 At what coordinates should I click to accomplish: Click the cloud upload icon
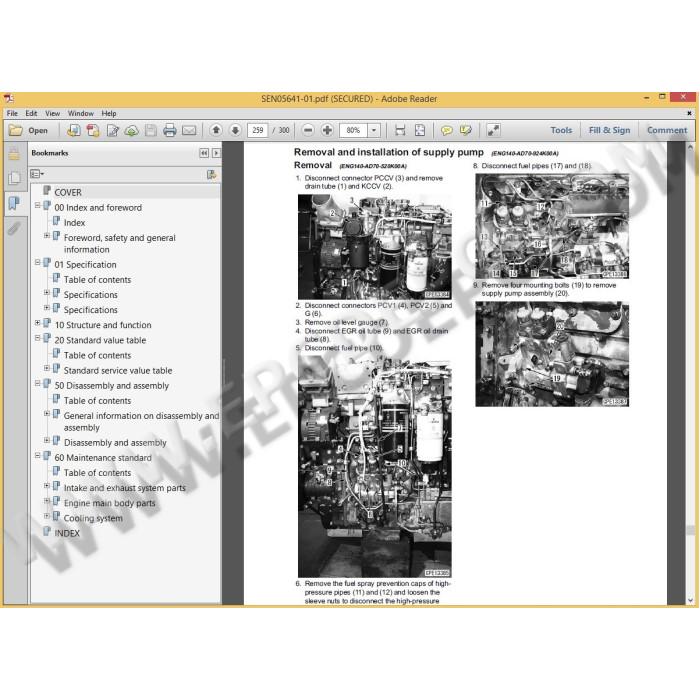click(131, 130)
